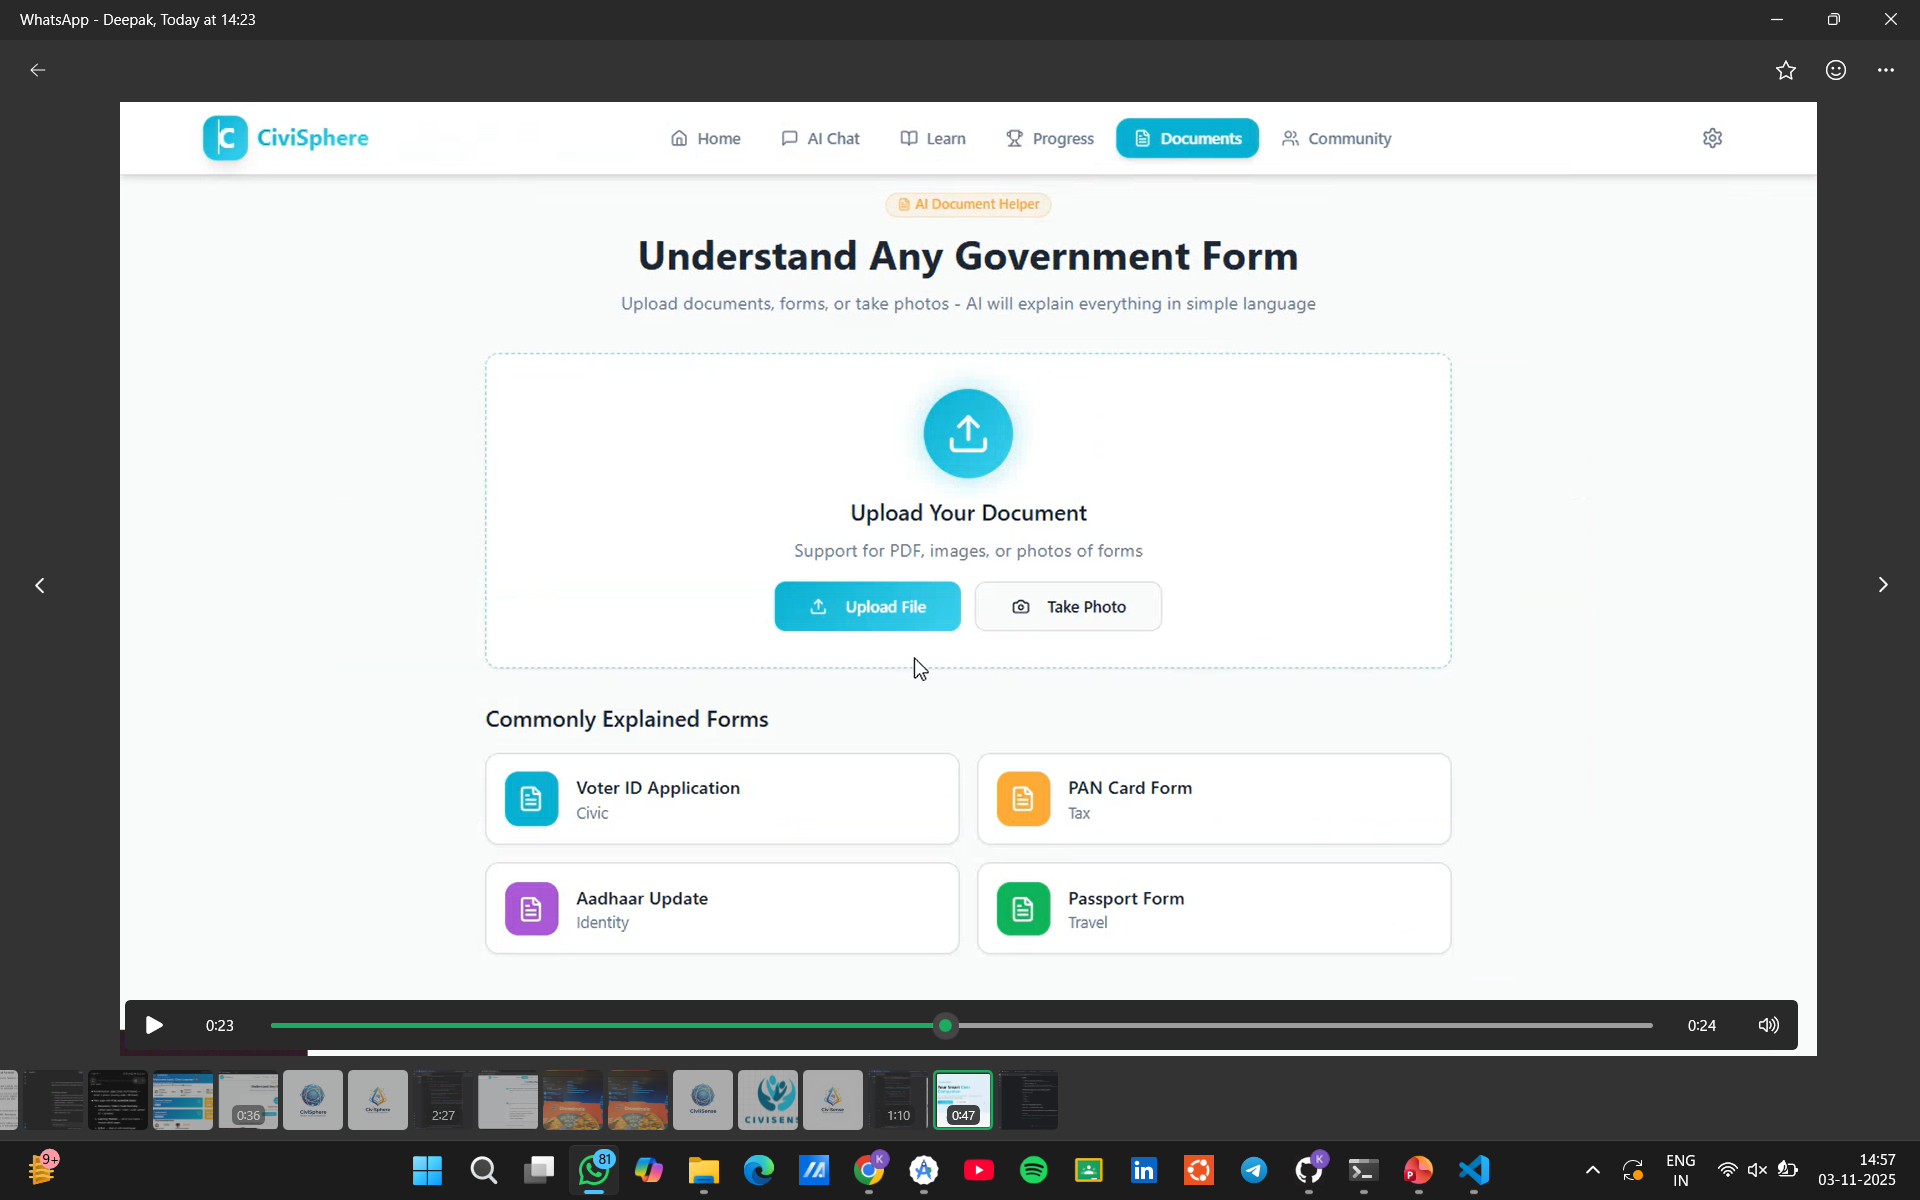Screen dimensions: 1920x1200
Task: Show hidden system tray icons
Action: point(1592,1169)
